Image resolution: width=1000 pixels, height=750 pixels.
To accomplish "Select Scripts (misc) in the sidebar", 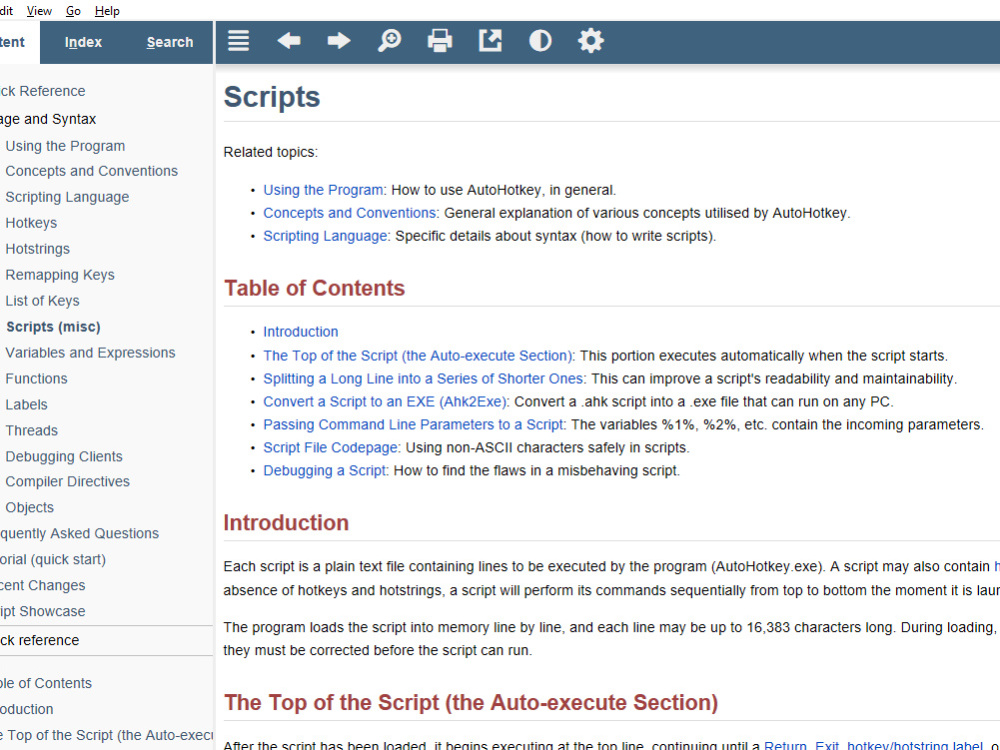I will coord(53,327).
